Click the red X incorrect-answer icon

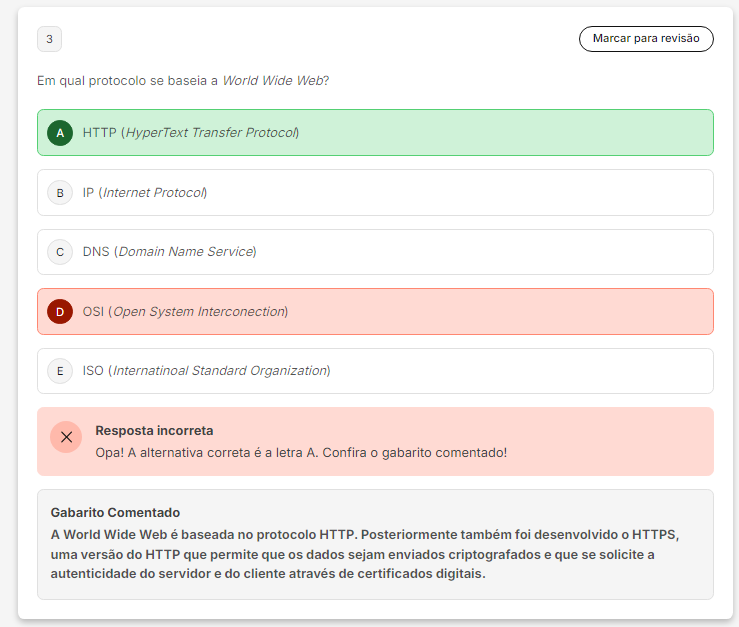66,437
